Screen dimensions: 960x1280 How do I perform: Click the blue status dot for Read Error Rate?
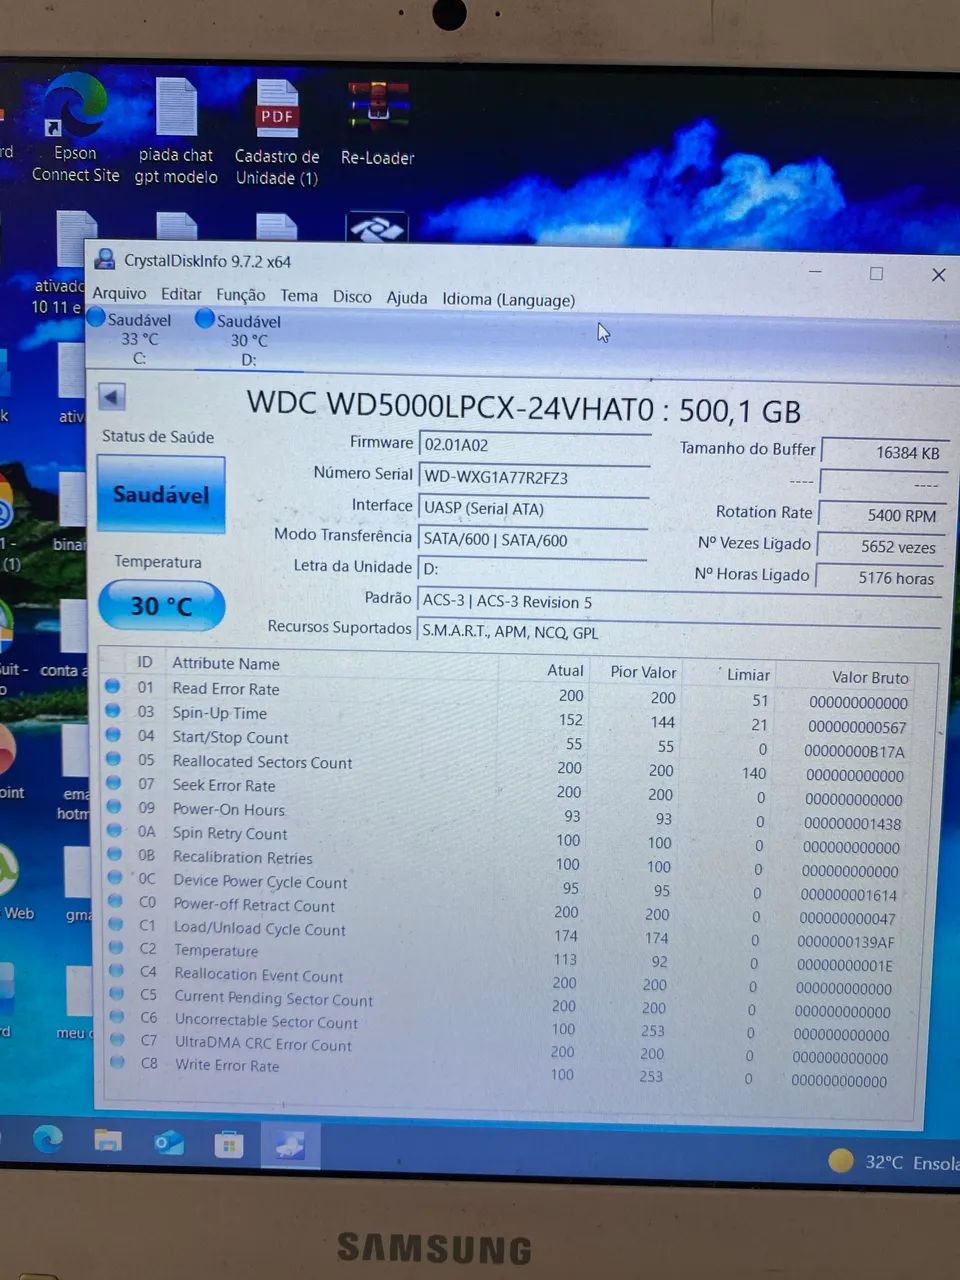click(x=113, y=686)
